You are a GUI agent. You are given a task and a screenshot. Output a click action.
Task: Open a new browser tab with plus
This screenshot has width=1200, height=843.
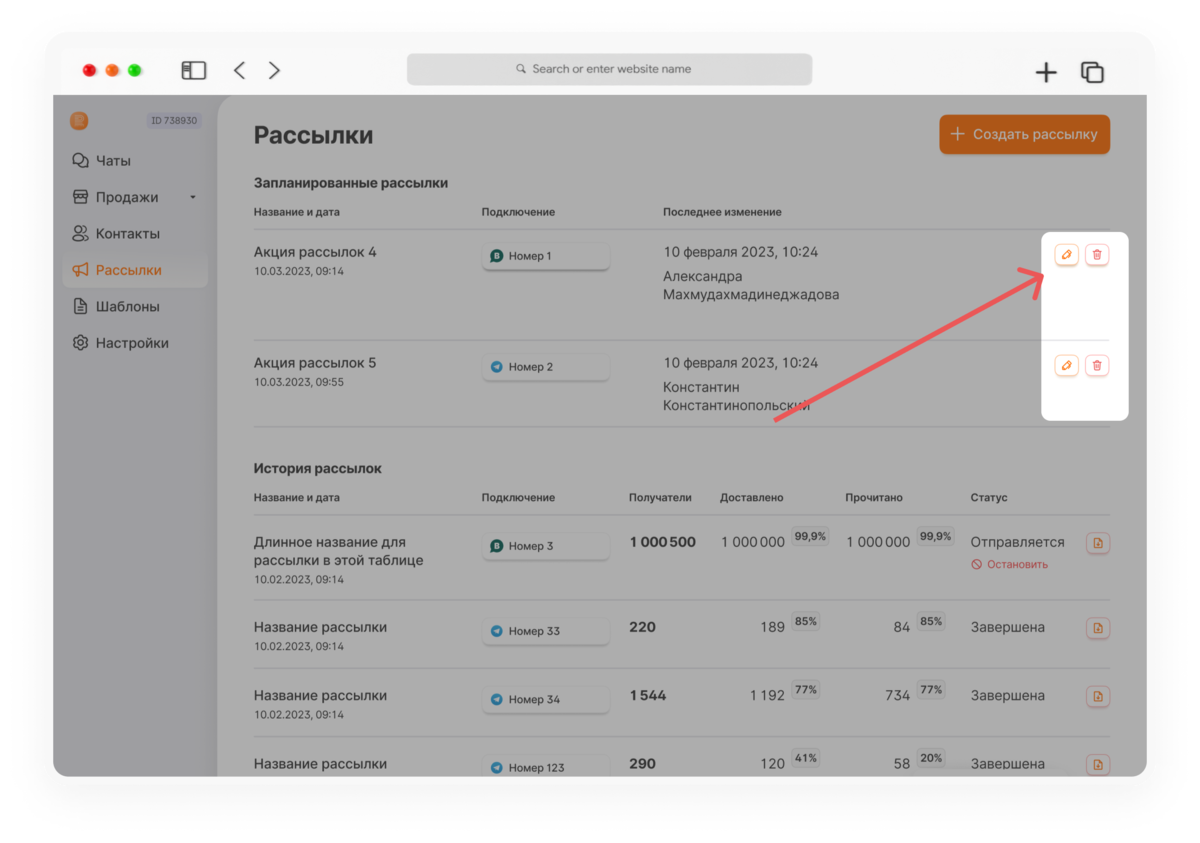point(1046,72)
